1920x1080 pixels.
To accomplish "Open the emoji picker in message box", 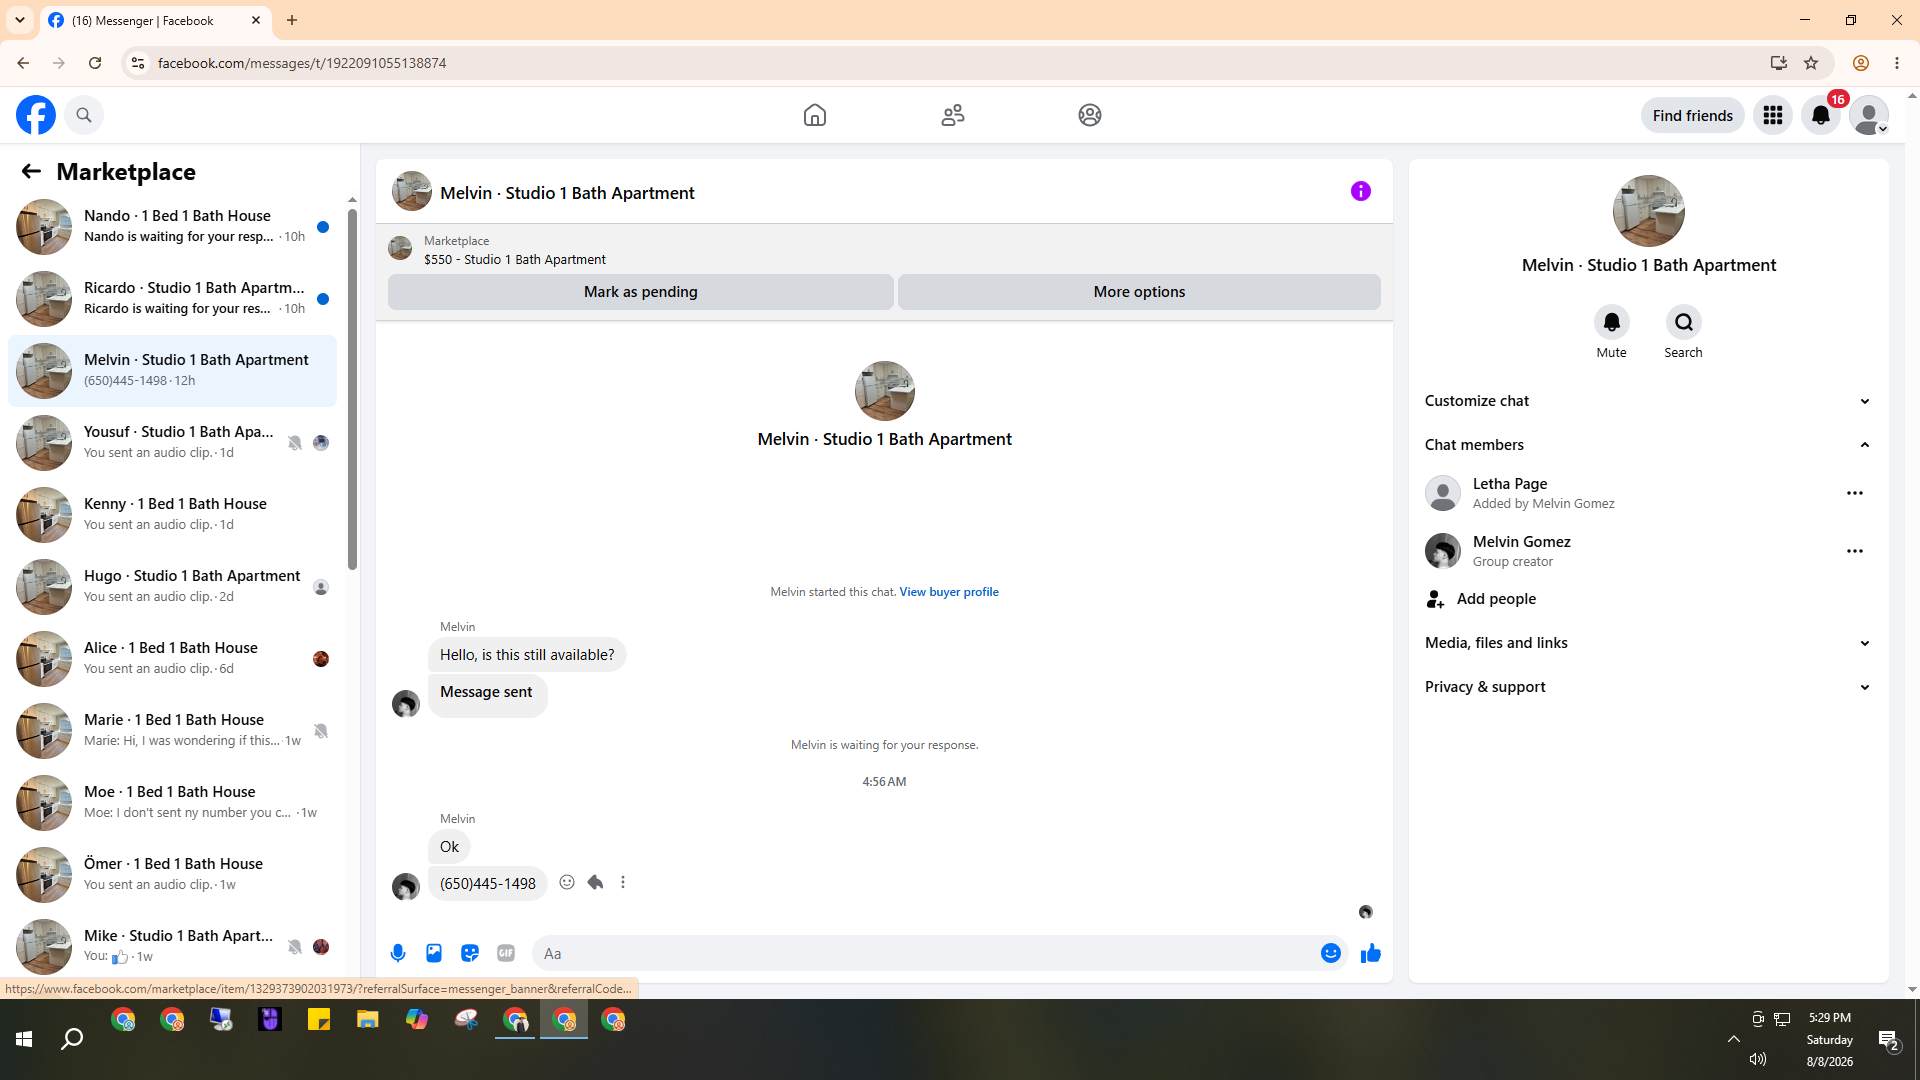I will (1331, 953).
